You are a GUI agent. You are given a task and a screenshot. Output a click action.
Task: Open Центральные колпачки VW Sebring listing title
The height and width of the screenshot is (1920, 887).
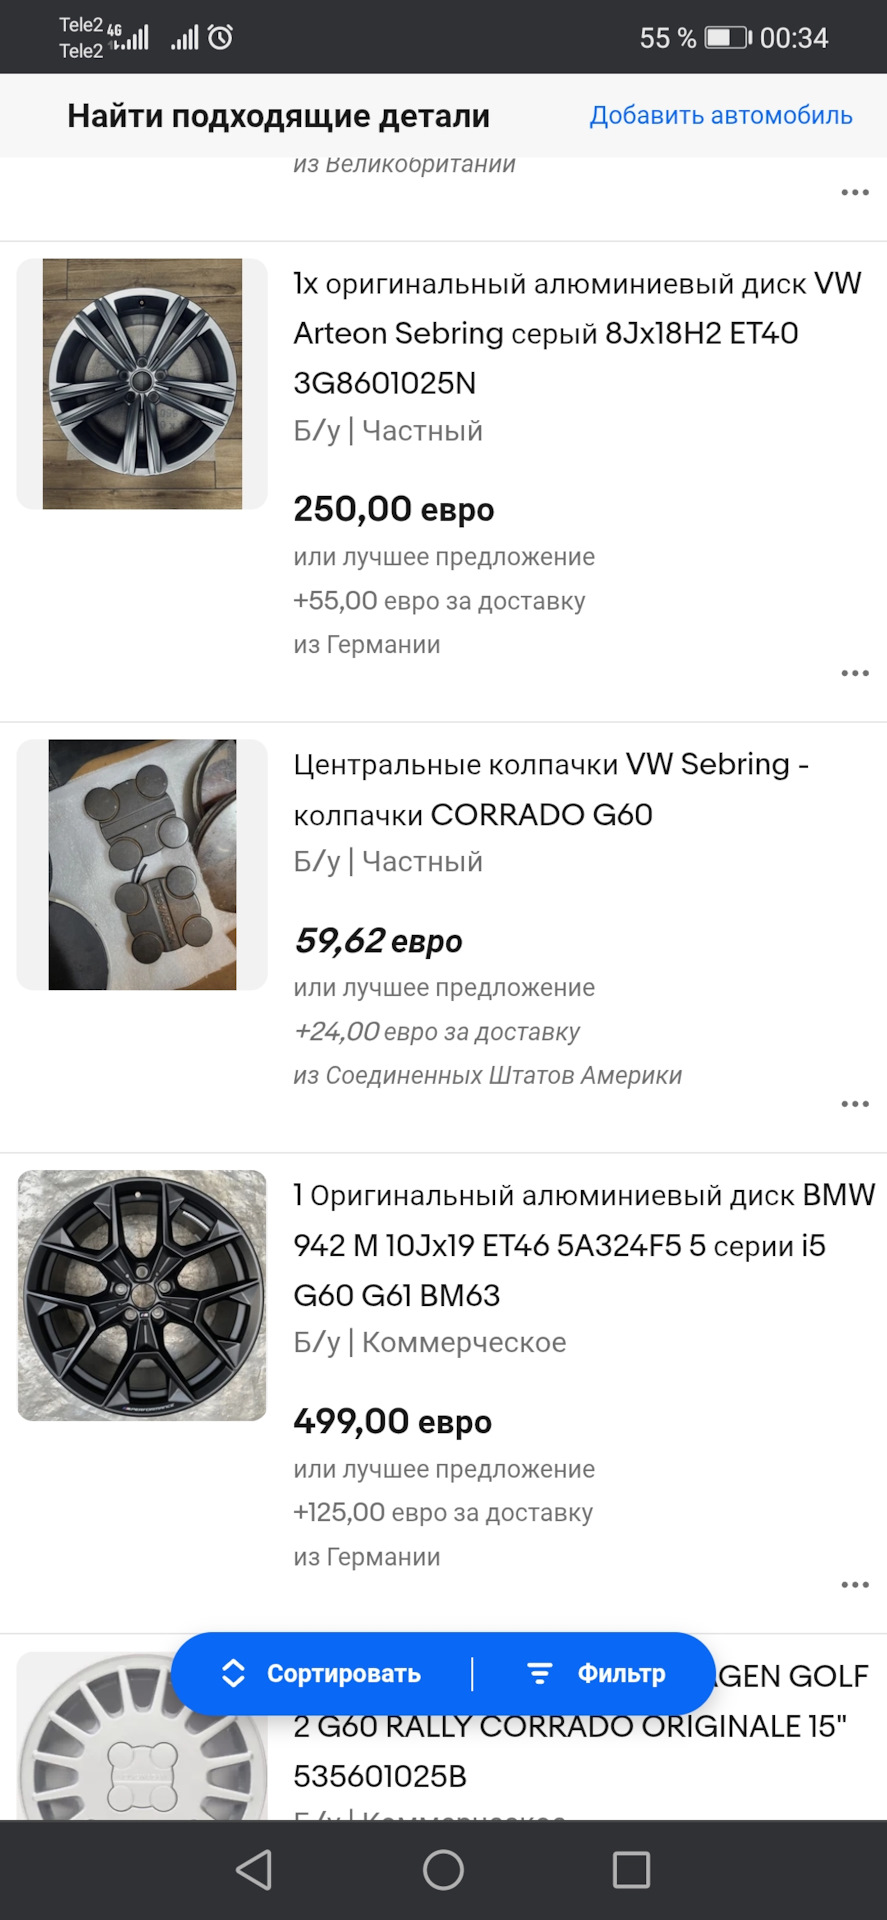coord(551,789)
